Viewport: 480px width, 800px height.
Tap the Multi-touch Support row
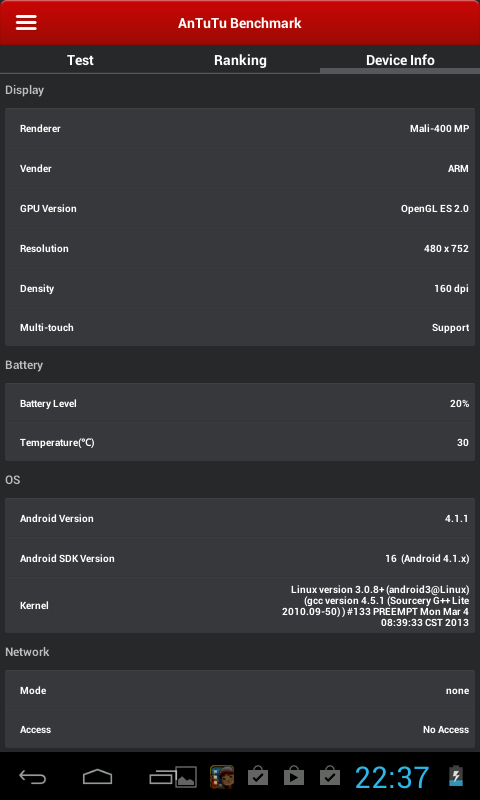pyautogui.click(x=240, y=328)
